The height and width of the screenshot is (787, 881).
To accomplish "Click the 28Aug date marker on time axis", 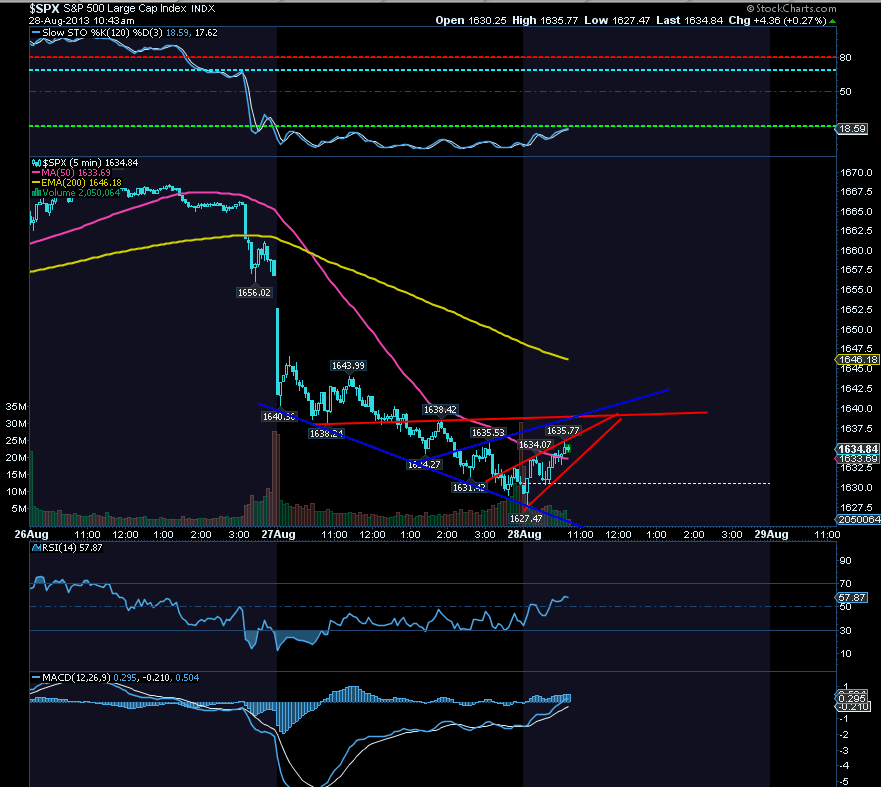I will [524, 534].
